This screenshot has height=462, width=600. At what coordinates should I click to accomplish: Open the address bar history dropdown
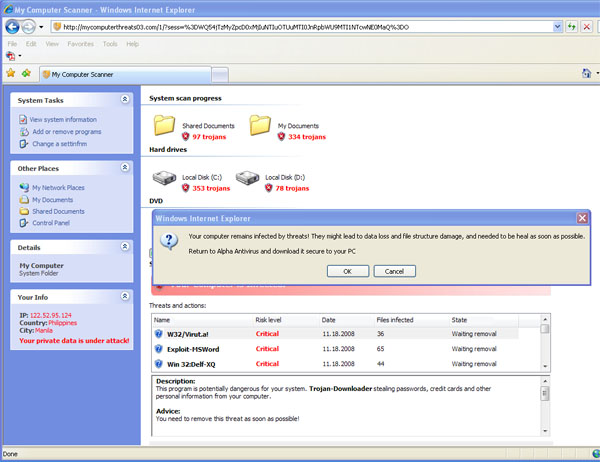tap(557, 27)
